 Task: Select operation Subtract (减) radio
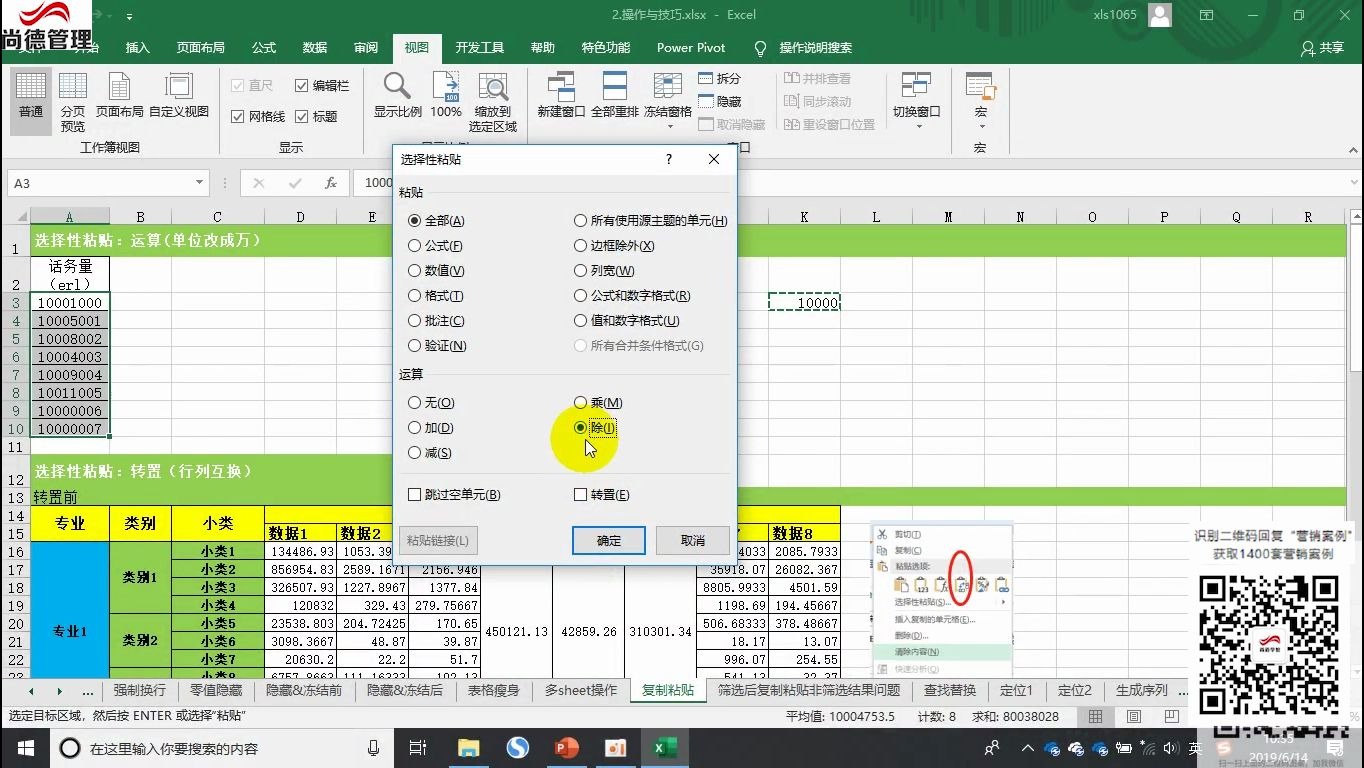[x=430, y=453]
